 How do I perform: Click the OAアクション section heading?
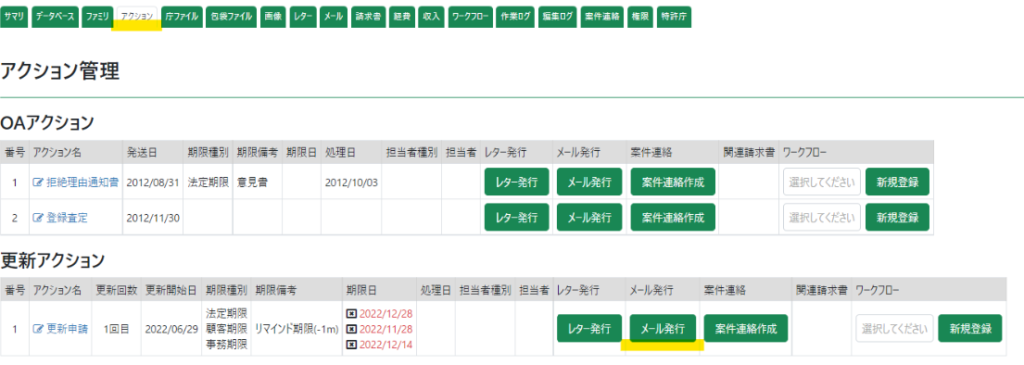(x=48, y=122)
